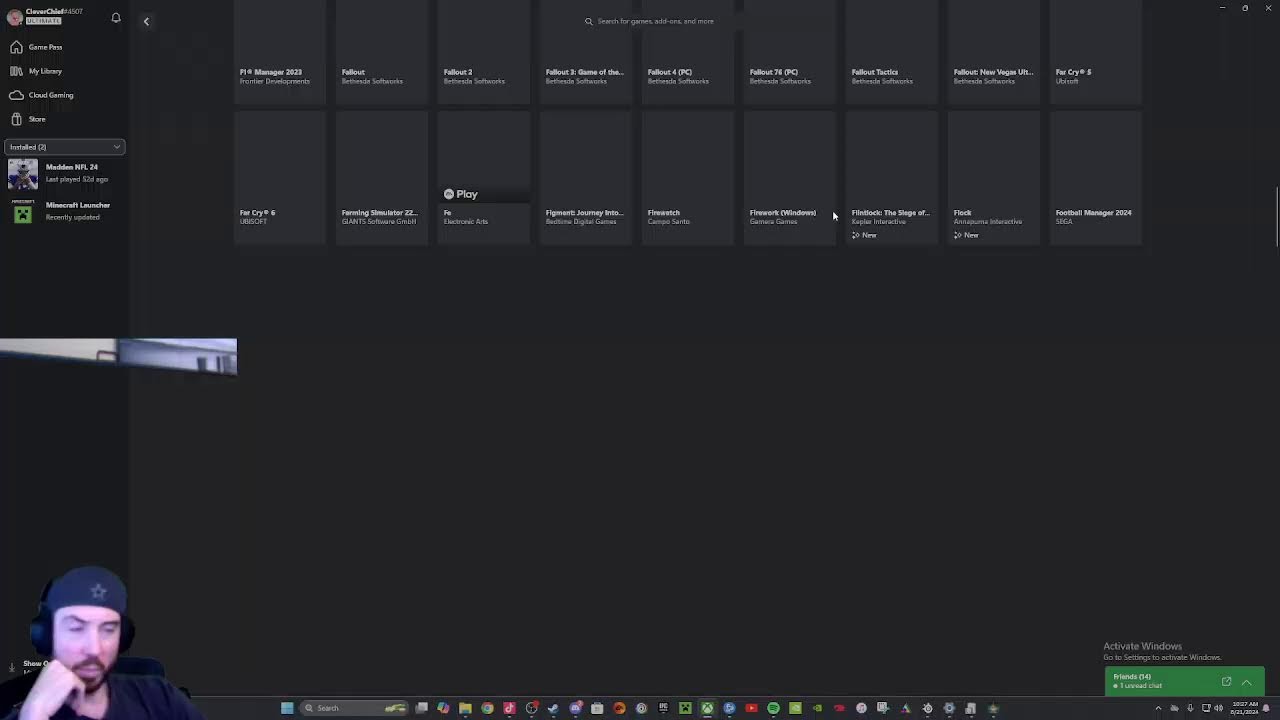Viewport: 1280px width, 720px height.
Task: Click the Windows taskbar Search box
Action: (x=353, y=708)
